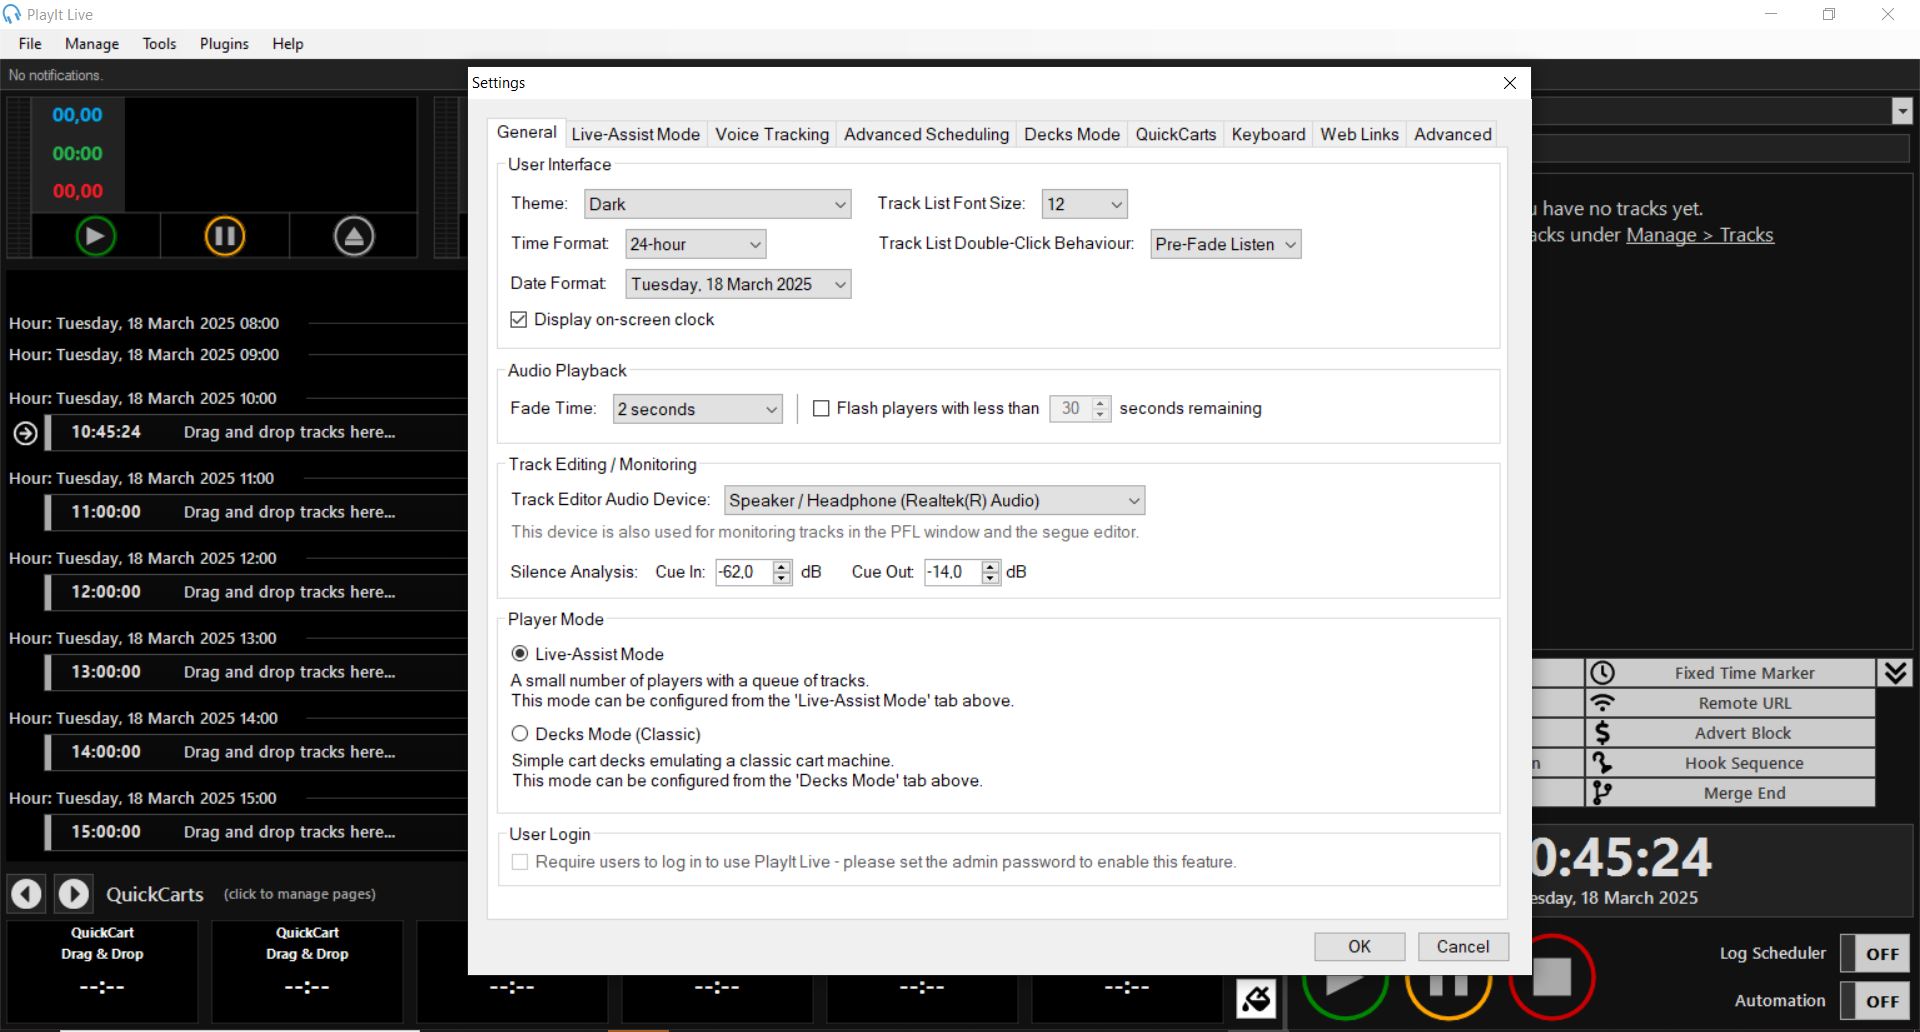Click the hook icon beside Hook Sequence
The height and width of the screenshot is (1032, 1920).
[x=1602, y=763]
